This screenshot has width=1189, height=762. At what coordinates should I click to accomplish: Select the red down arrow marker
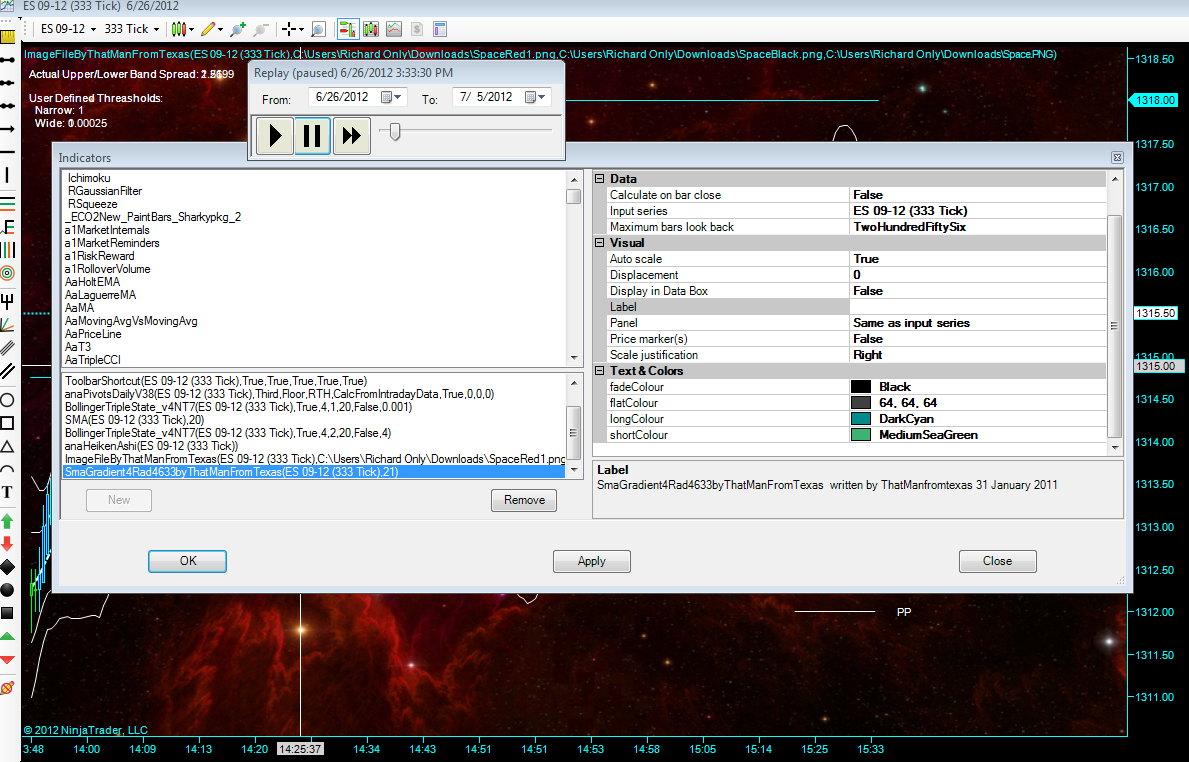pyautogui.click(x=8, y=544)
